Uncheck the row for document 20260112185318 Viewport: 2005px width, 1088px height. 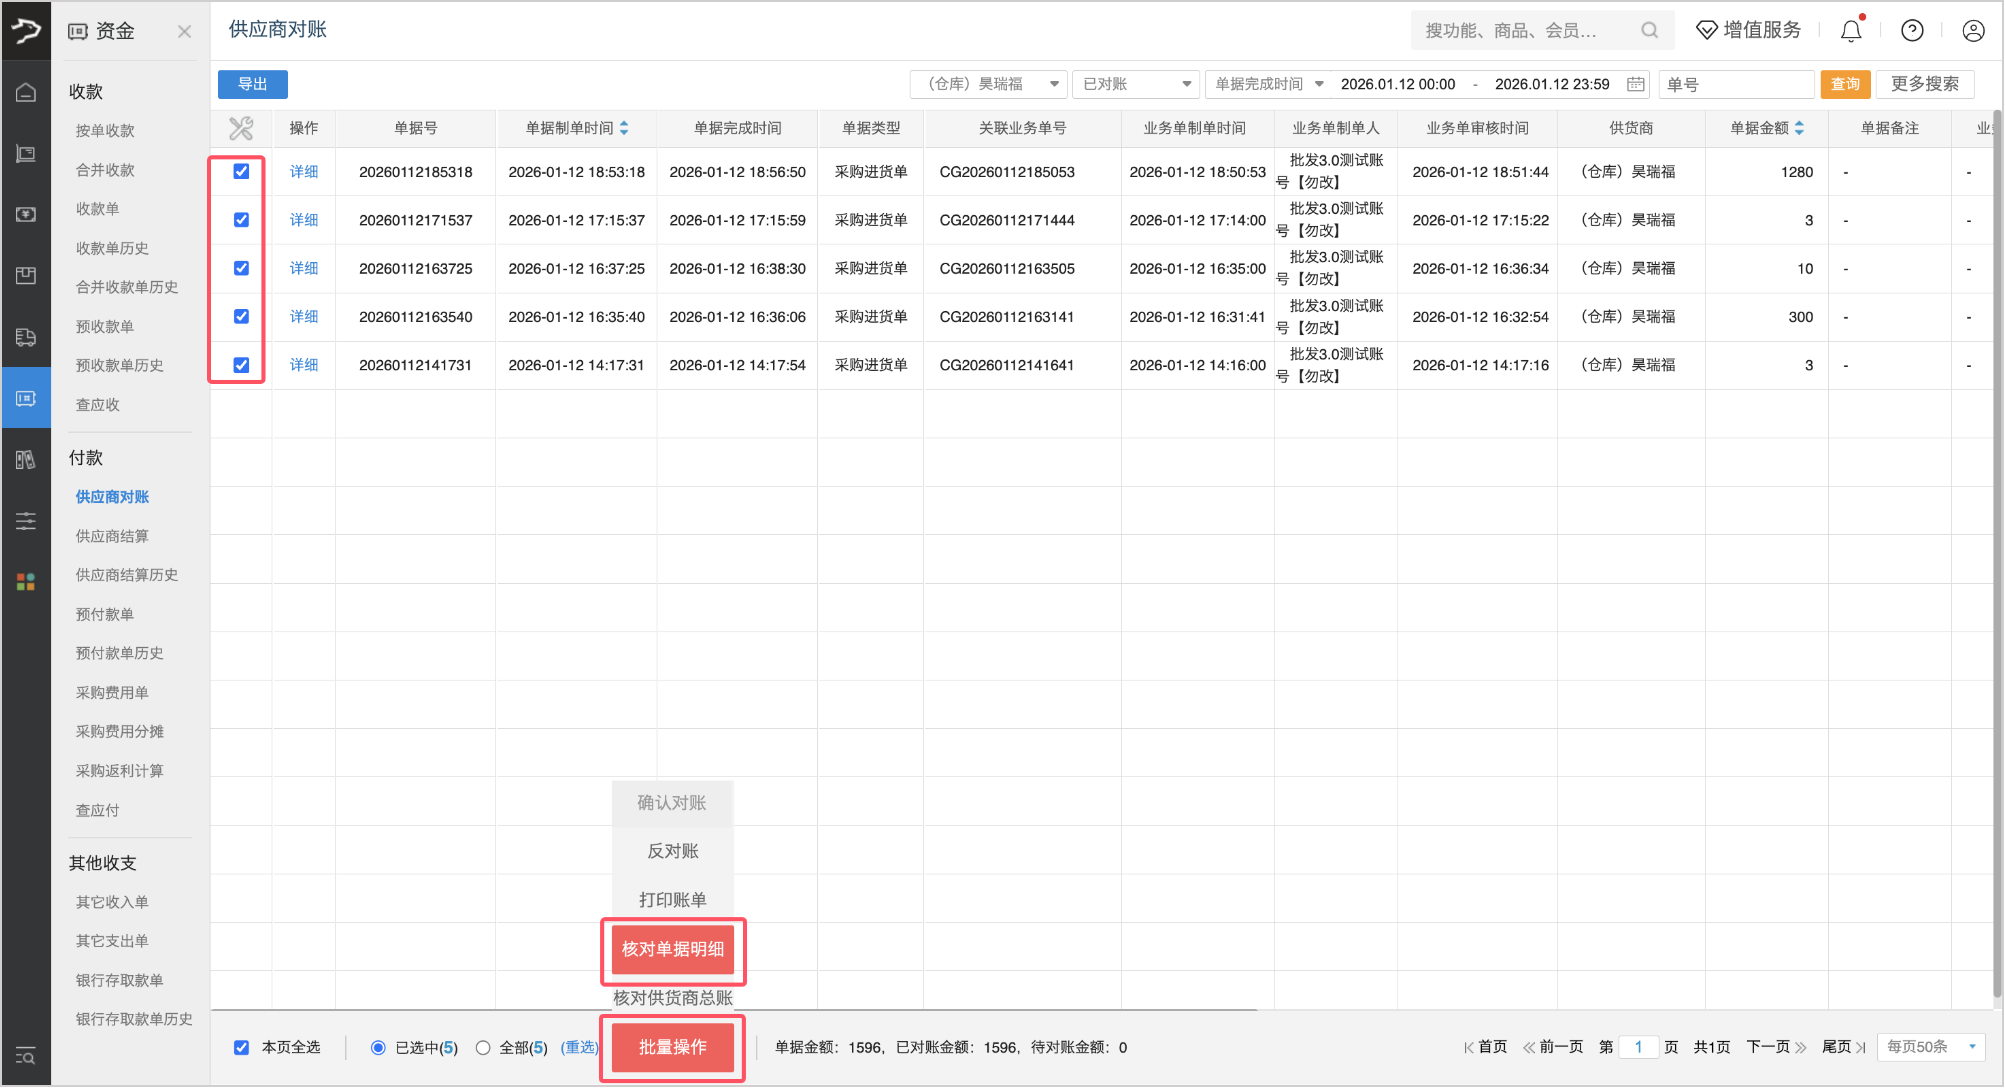(x=241, y=171)
